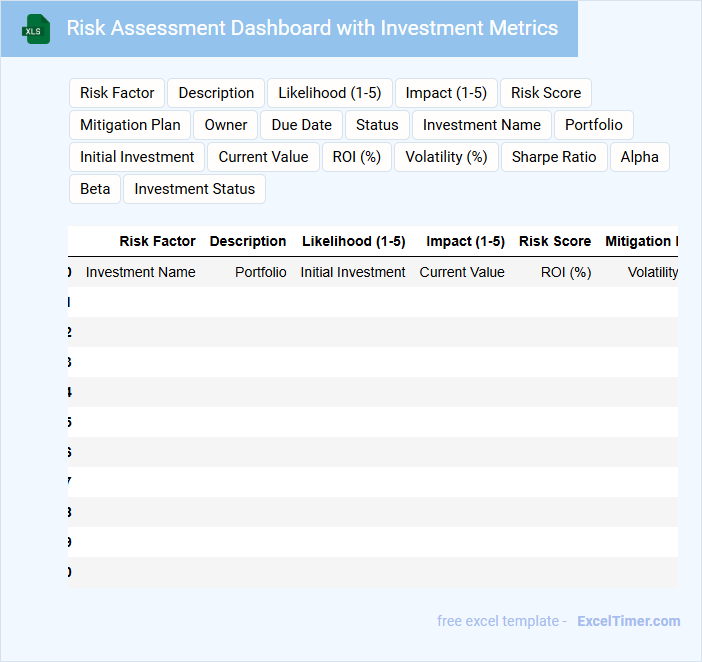Select the Risk Factor tag

[x=117, y=93]
